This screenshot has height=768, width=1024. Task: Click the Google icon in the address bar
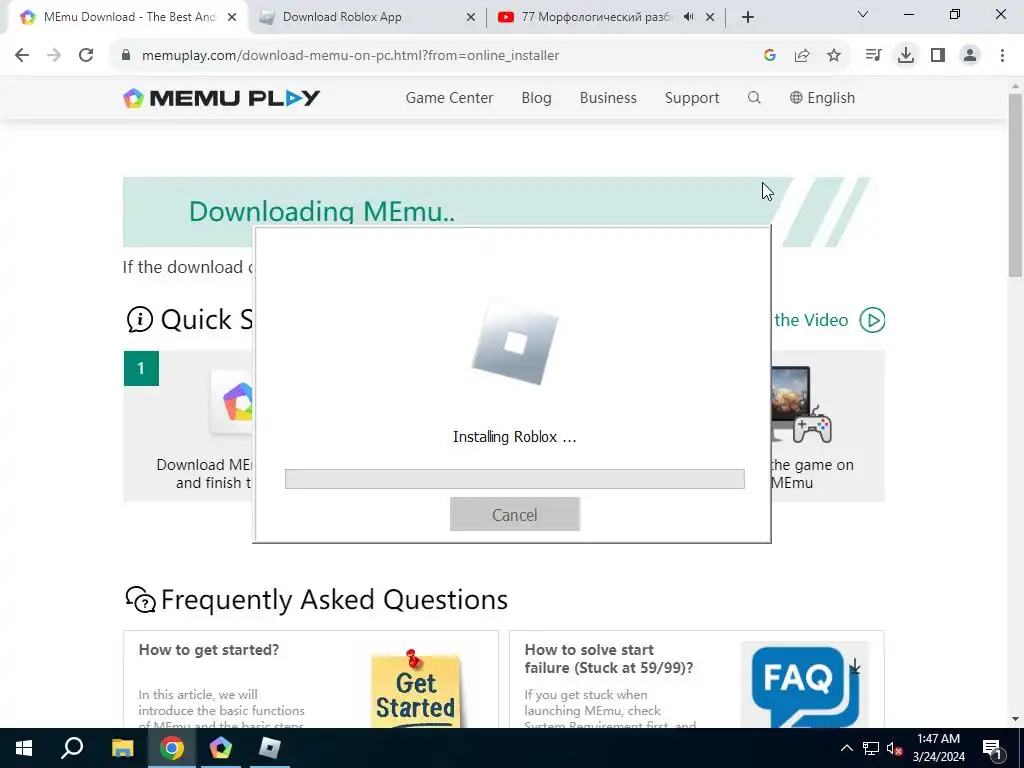tap(770, 56)
